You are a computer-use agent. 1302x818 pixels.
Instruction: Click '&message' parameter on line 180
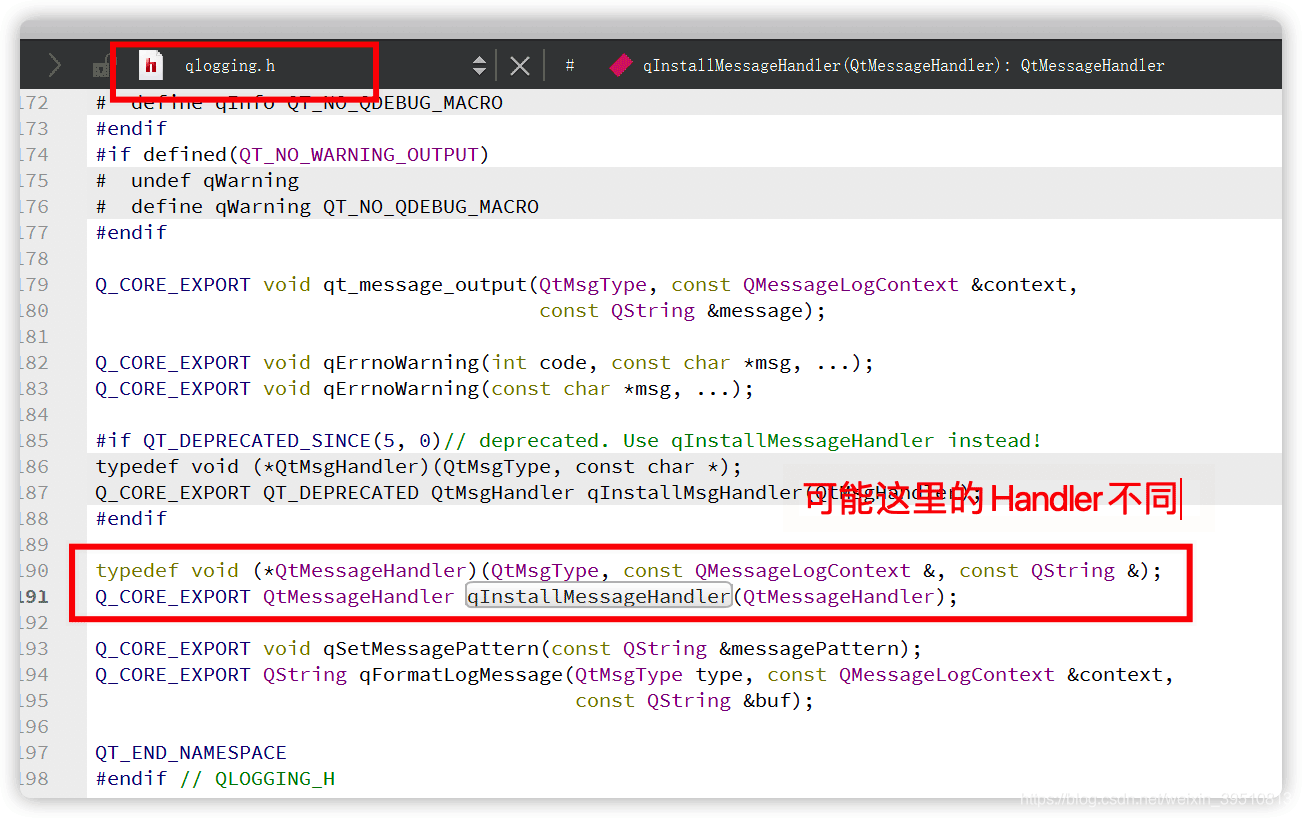point(755,311)
